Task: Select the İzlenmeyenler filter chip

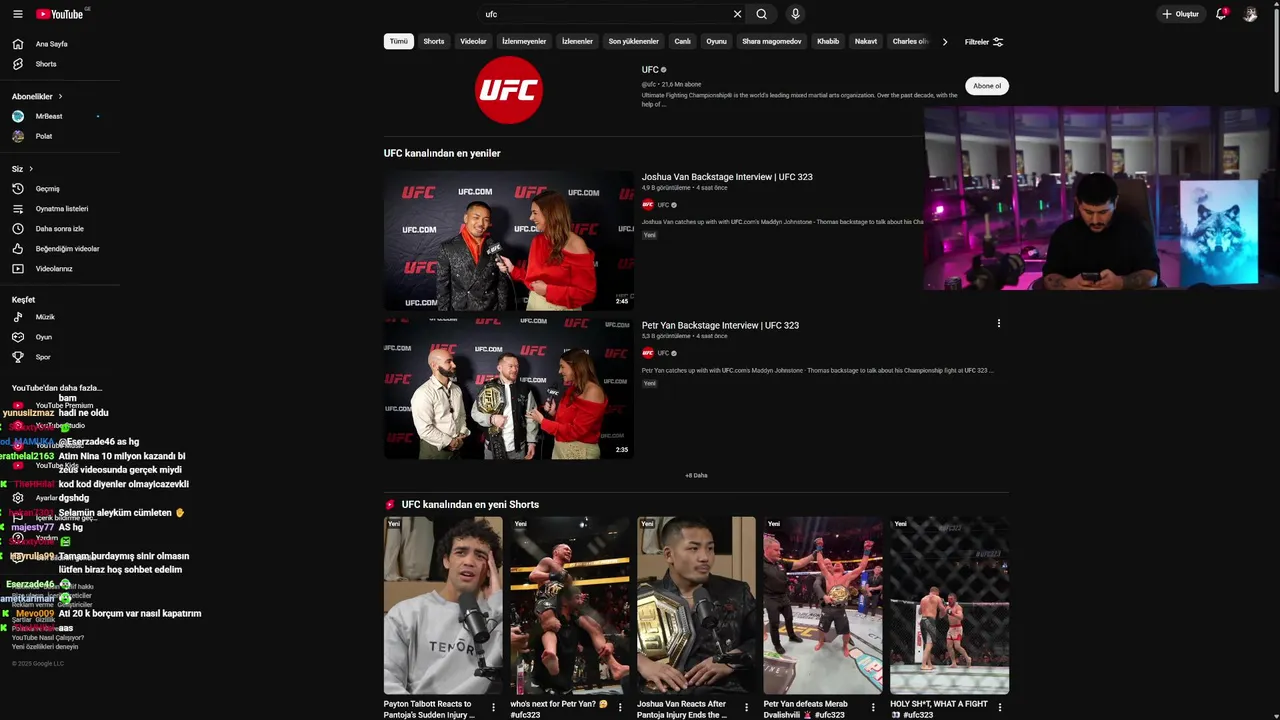Action: [x=524, y=41]
